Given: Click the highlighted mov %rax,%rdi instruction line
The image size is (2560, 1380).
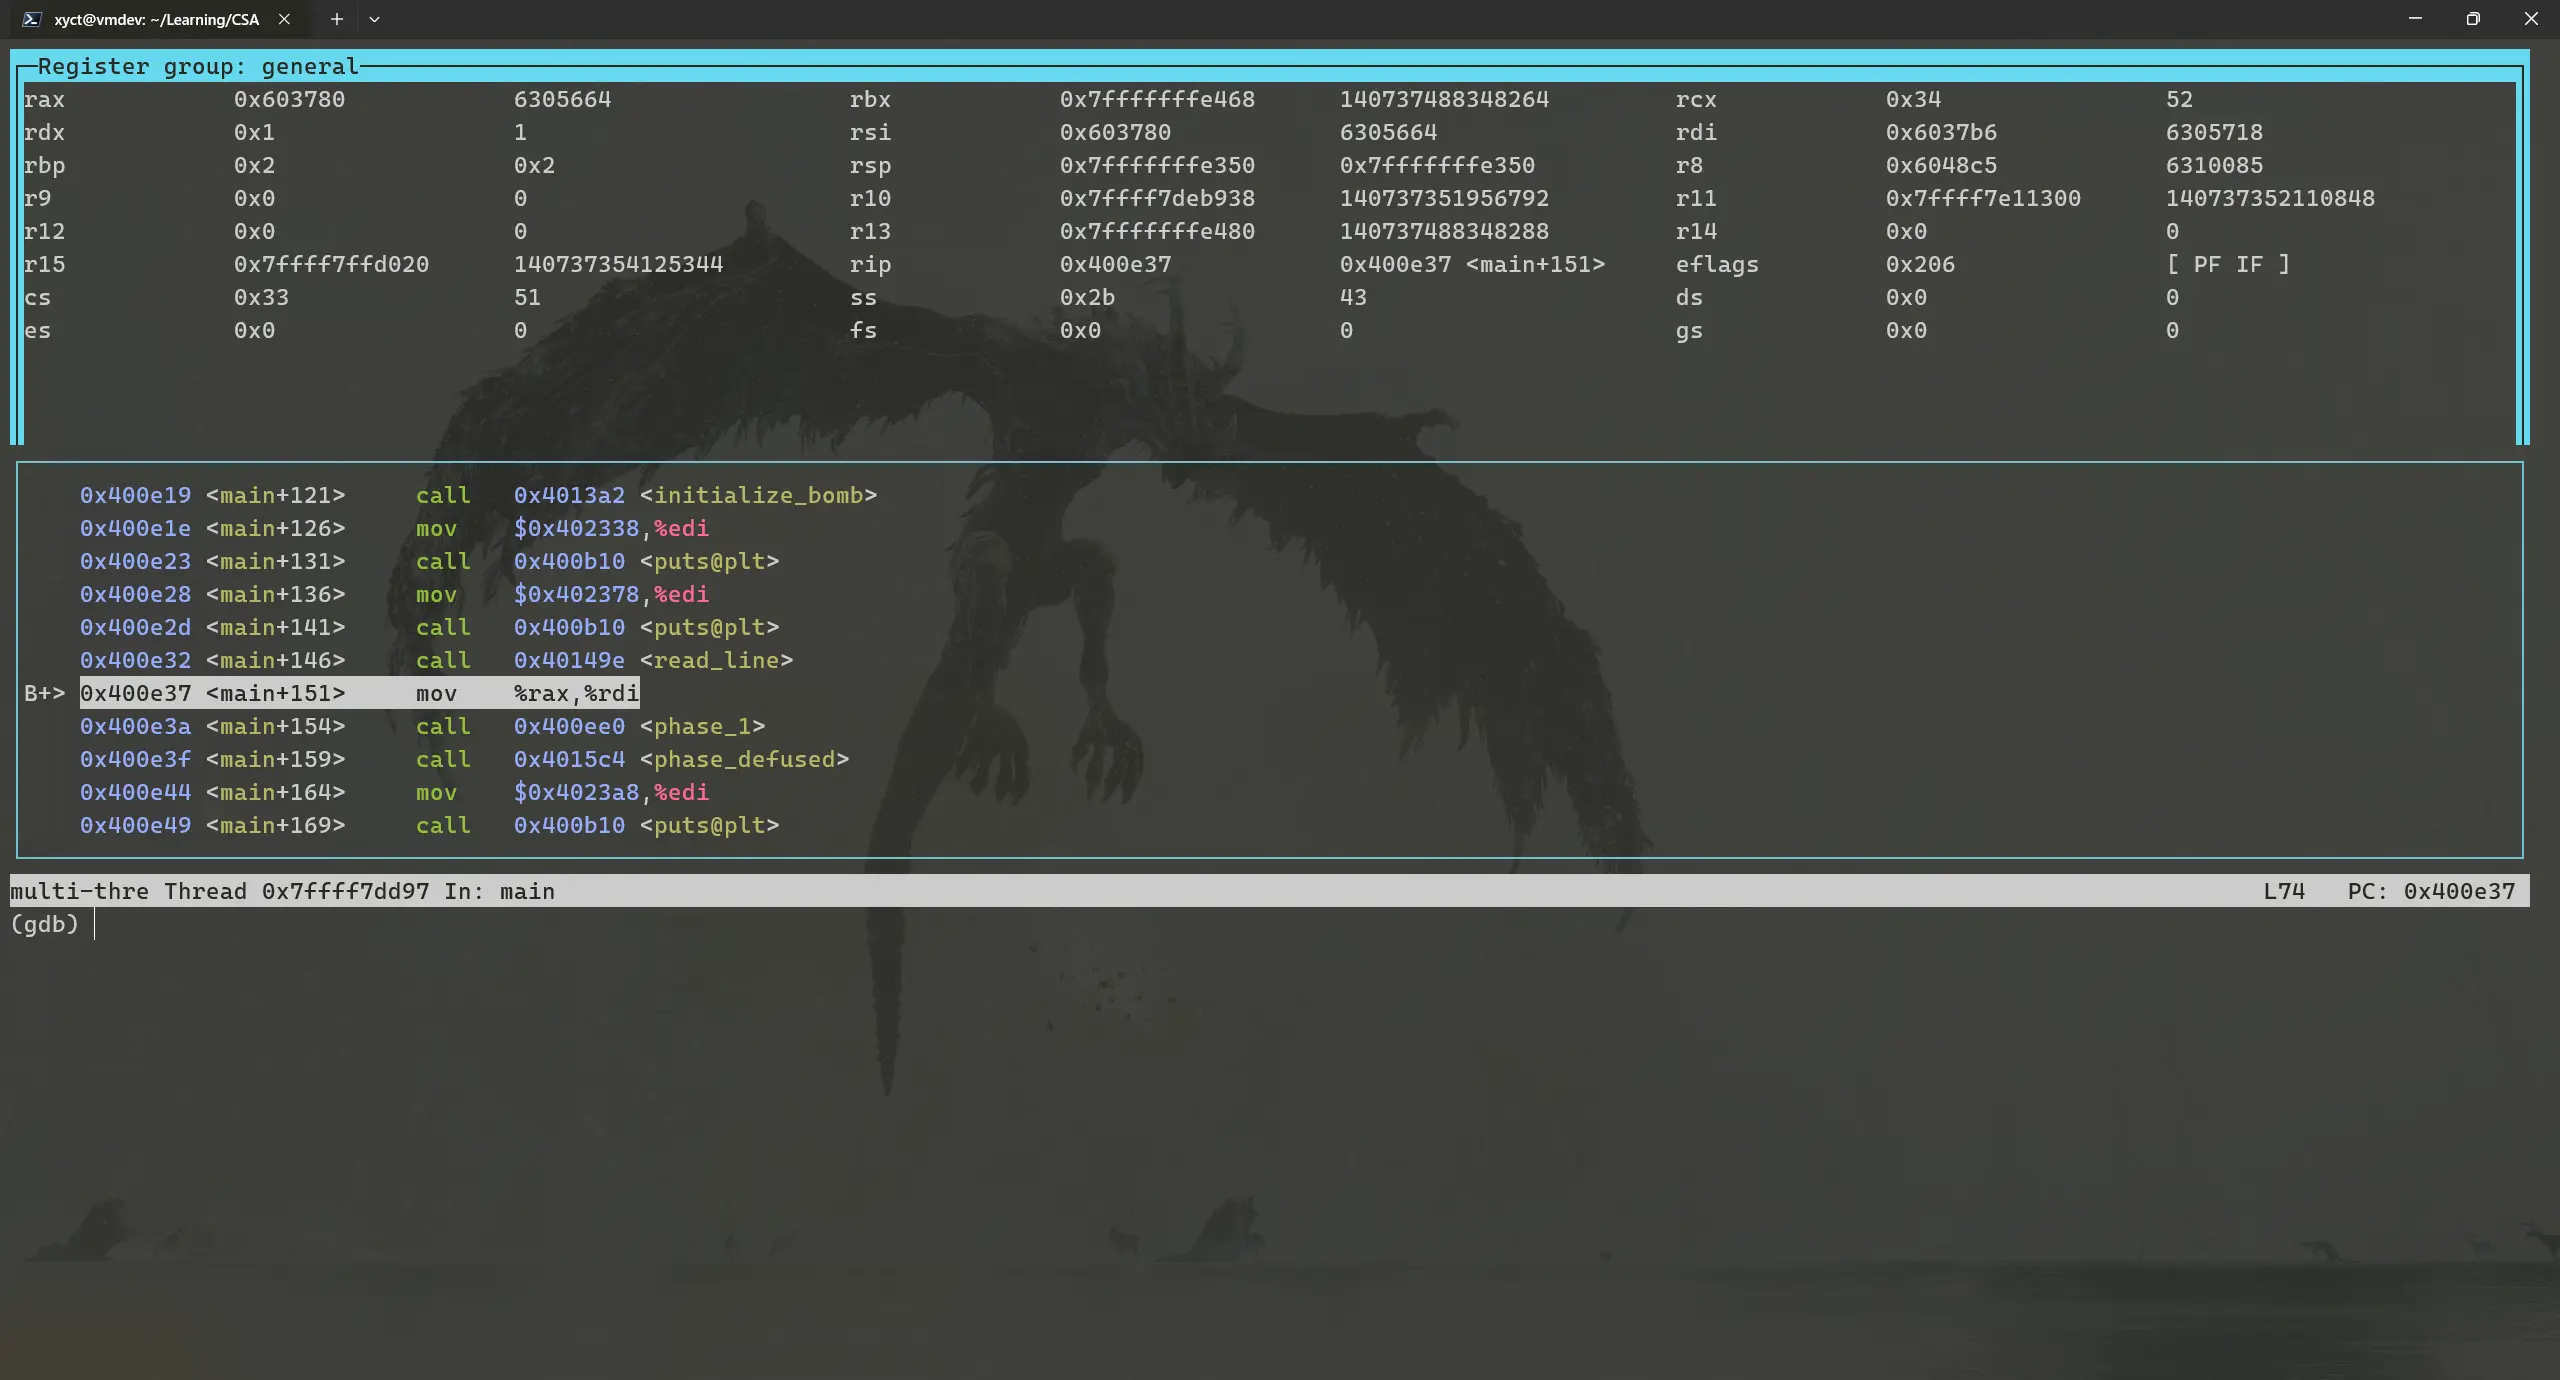Looking at the screenshot, I should (x=360, y=693).
